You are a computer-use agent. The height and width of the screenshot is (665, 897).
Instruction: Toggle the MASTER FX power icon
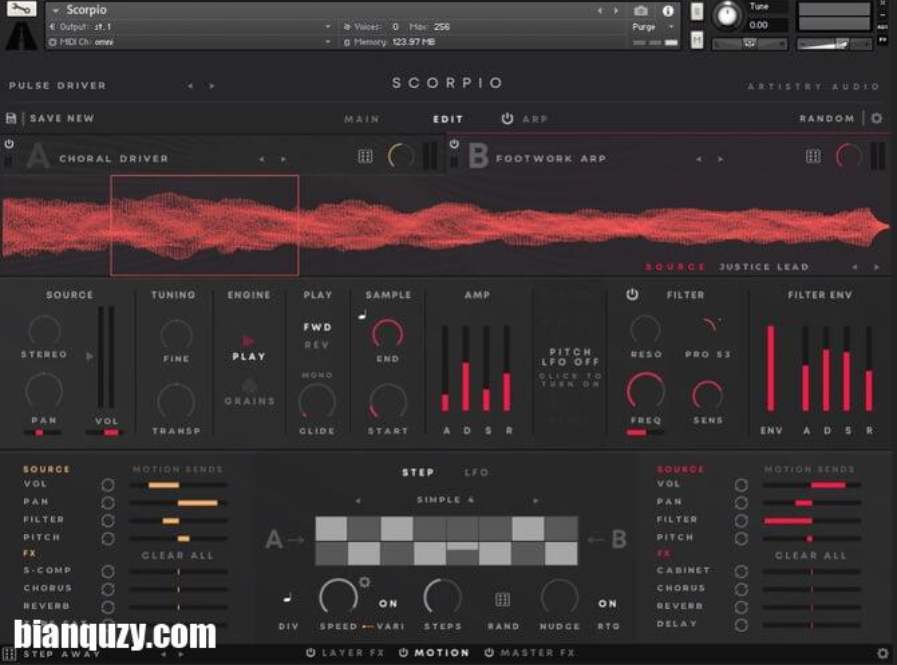pyautogui.click(x=489, y=653)
